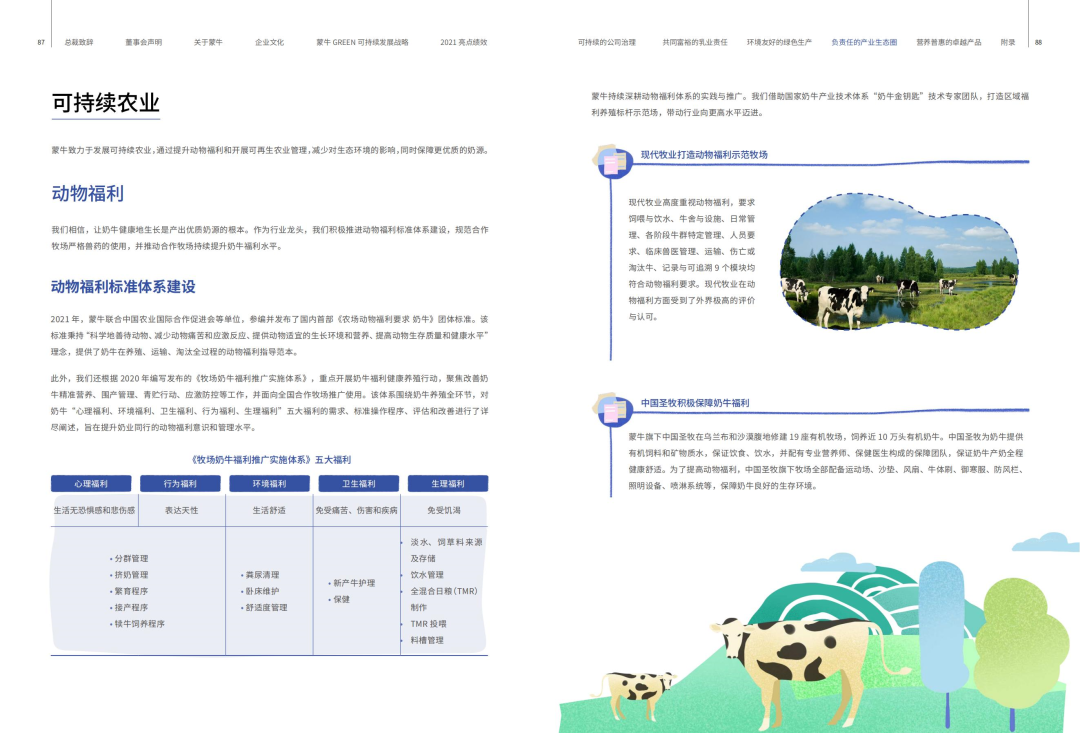This screenshot has height=733, width=1080.
Task: Open the 董事会声明 navigation item
Action: (143, 43)
